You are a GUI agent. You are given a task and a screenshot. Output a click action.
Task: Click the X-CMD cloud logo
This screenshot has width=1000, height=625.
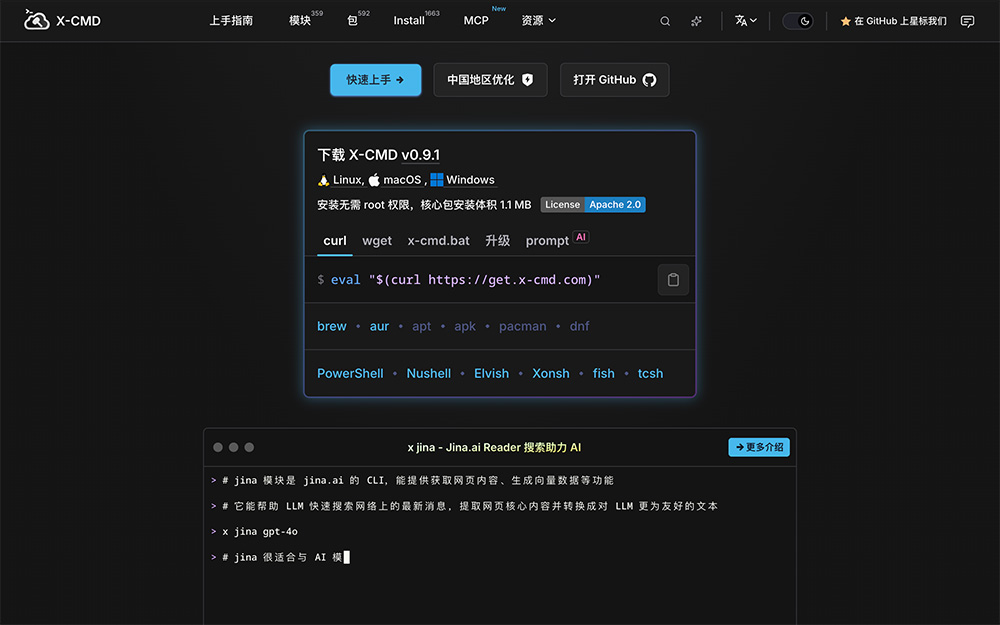(36, 20)
